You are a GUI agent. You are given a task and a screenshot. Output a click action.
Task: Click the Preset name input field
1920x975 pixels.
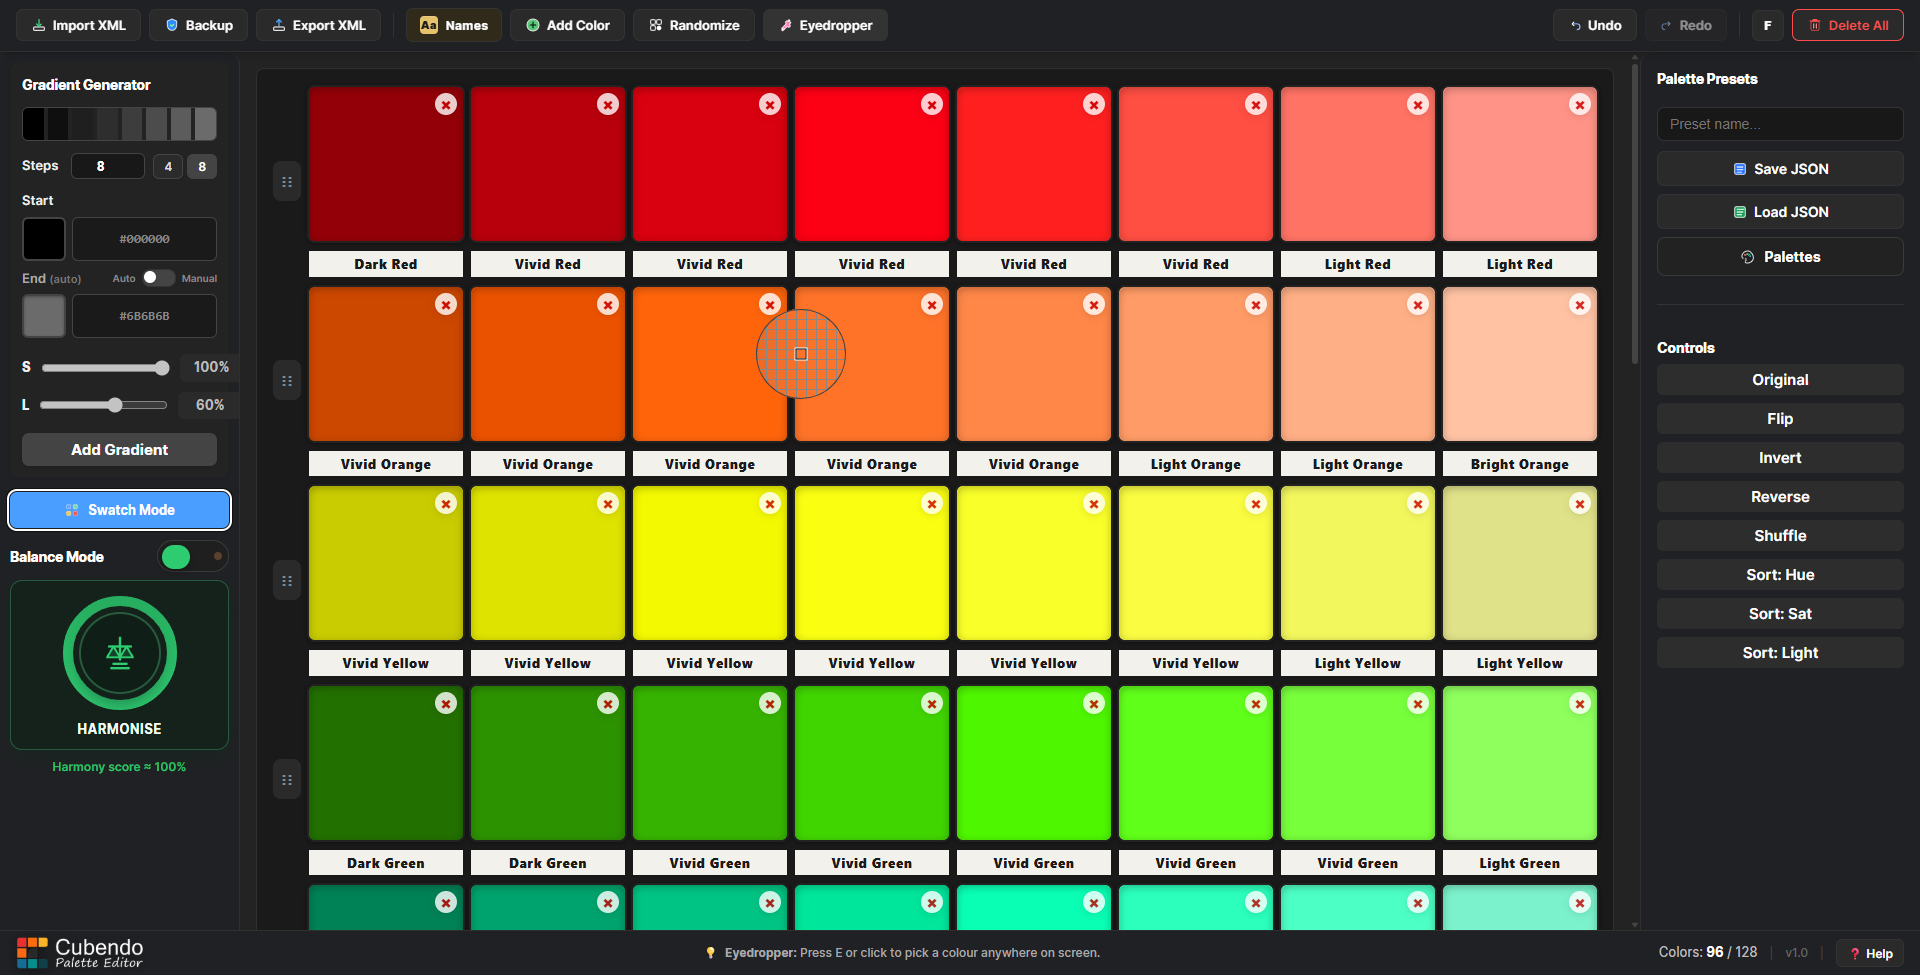point(1779,124)
